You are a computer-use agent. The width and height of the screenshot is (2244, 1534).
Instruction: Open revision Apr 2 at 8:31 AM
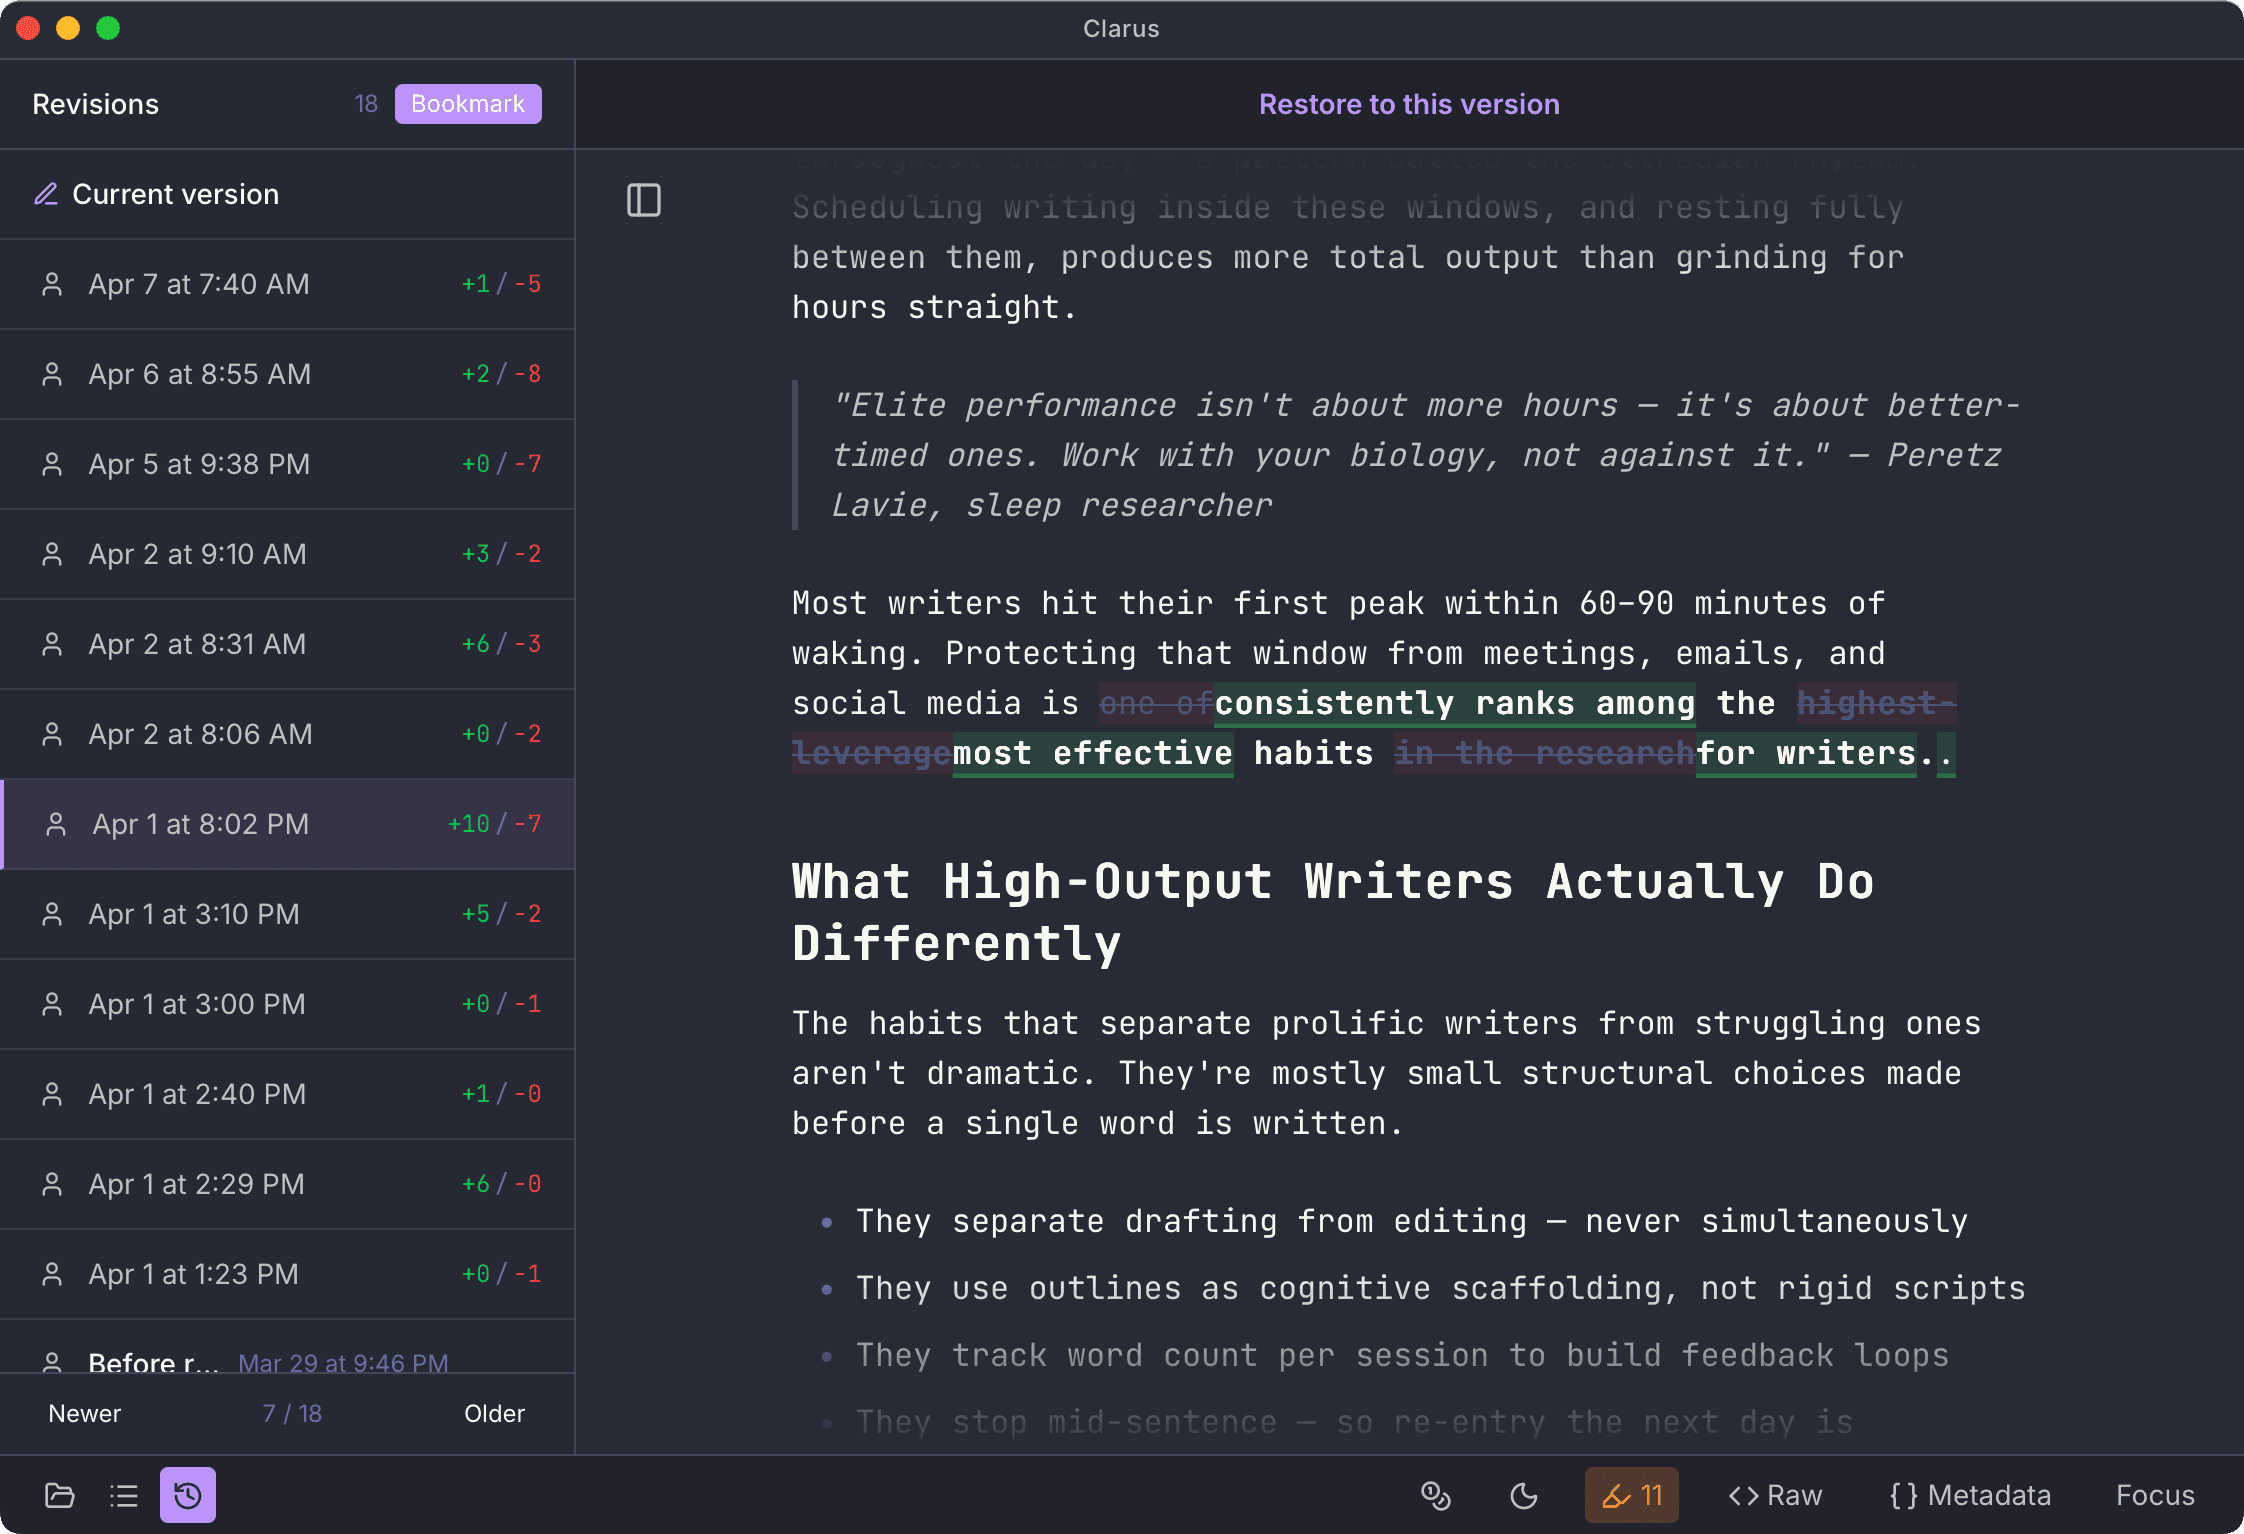pos(287,644)
